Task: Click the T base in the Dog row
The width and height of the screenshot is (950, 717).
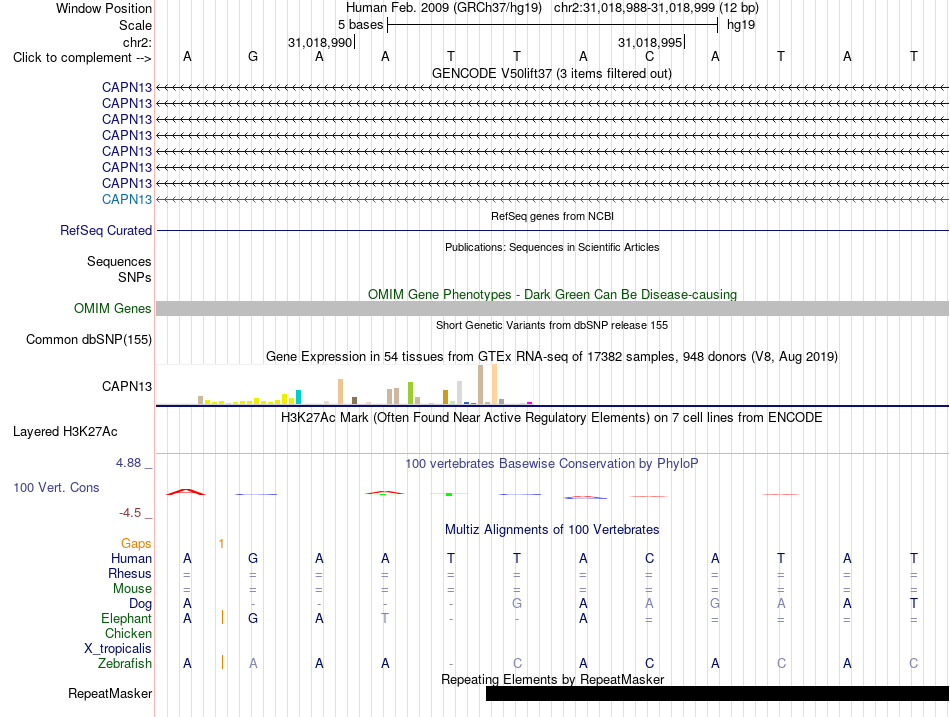Action: click(914, 603)
